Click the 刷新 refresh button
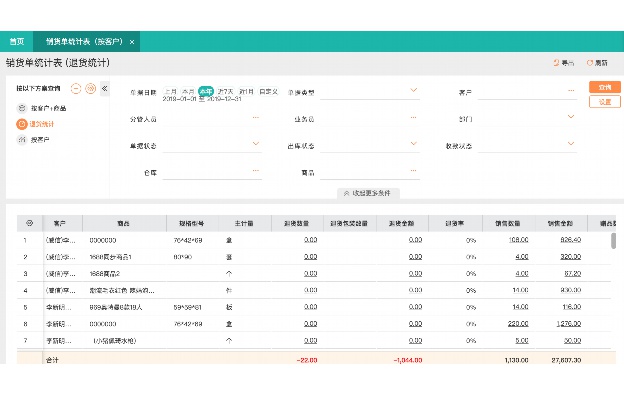 (597, 63)
